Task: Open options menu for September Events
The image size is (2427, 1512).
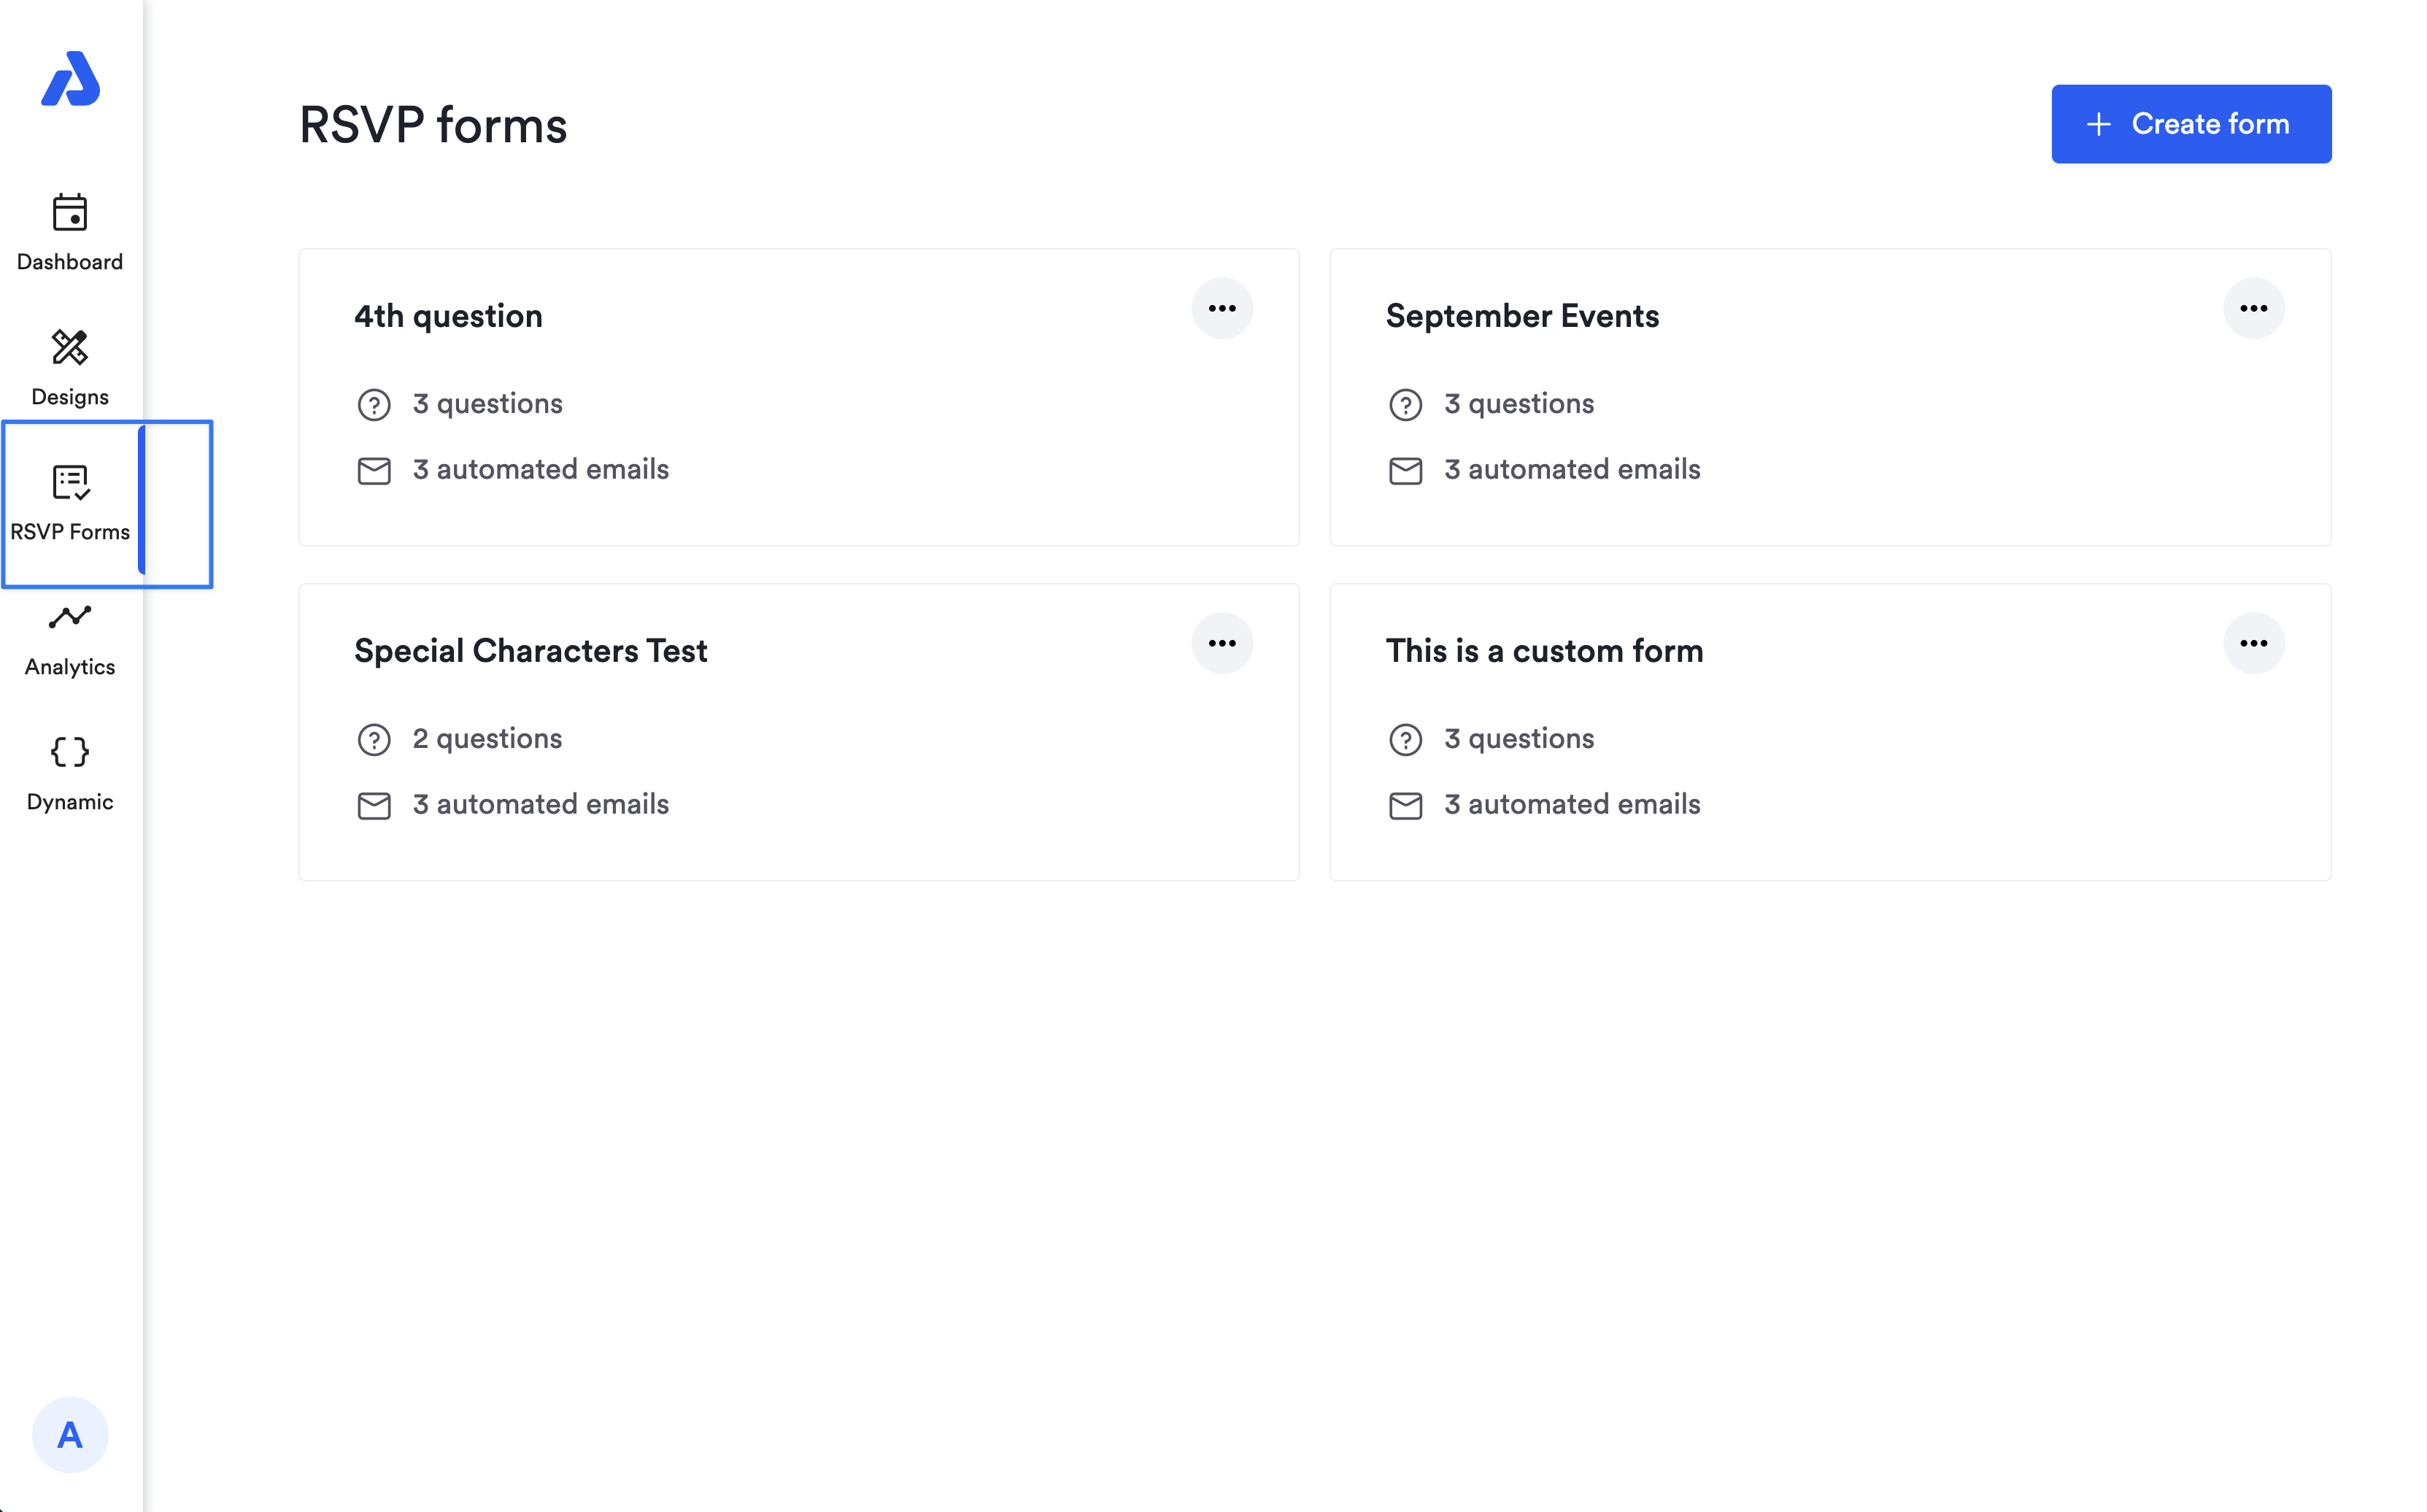Action: point(2253,309)
